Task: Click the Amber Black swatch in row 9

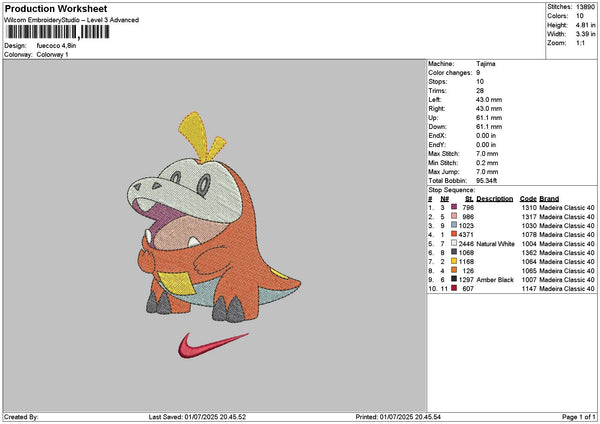Action: pyautogui.click(x=454, y=279)
